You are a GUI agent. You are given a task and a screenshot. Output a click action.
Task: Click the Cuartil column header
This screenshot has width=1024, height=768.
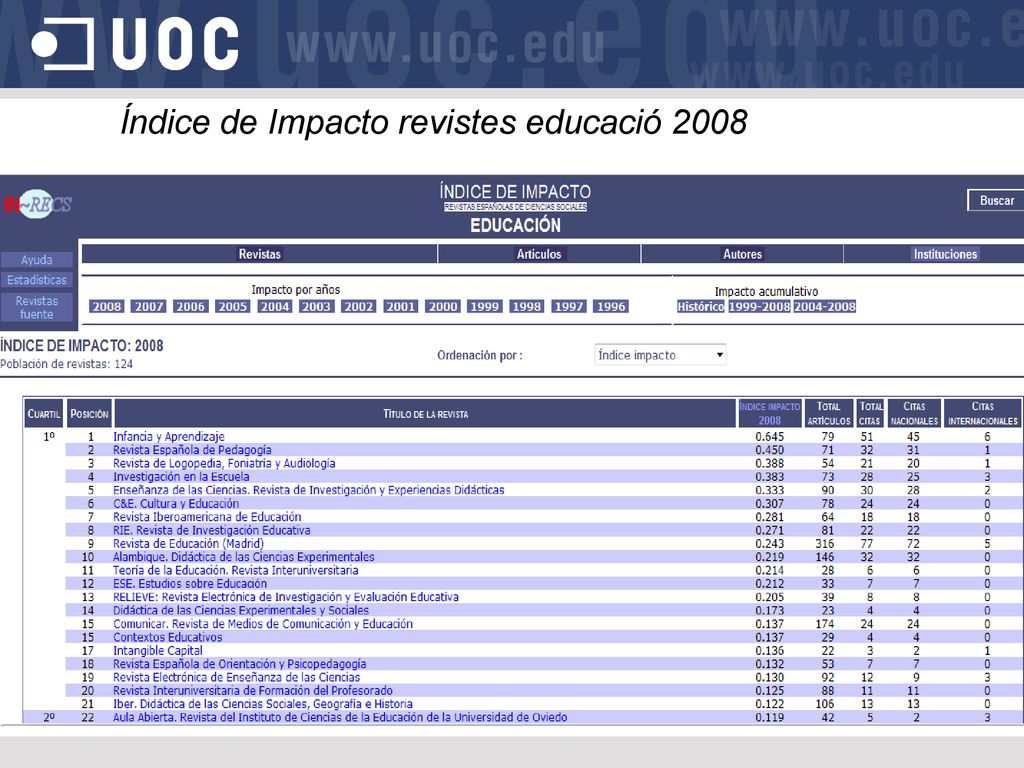[x=44, y=413]
